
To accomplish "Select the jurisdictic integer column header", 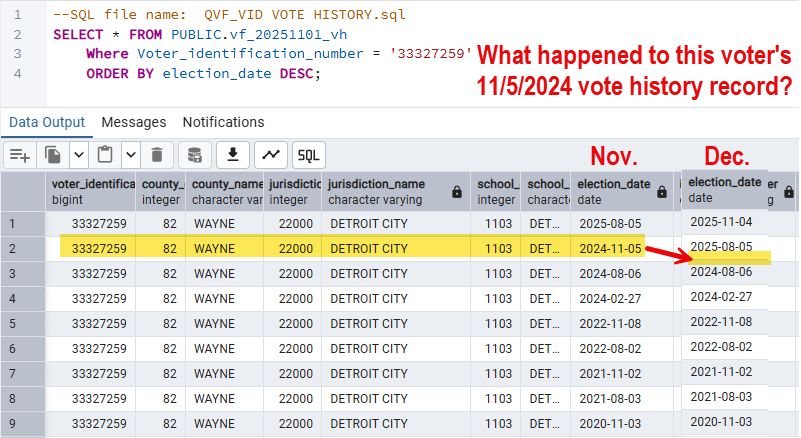I will pyautogui.click(x=293, y=192).
